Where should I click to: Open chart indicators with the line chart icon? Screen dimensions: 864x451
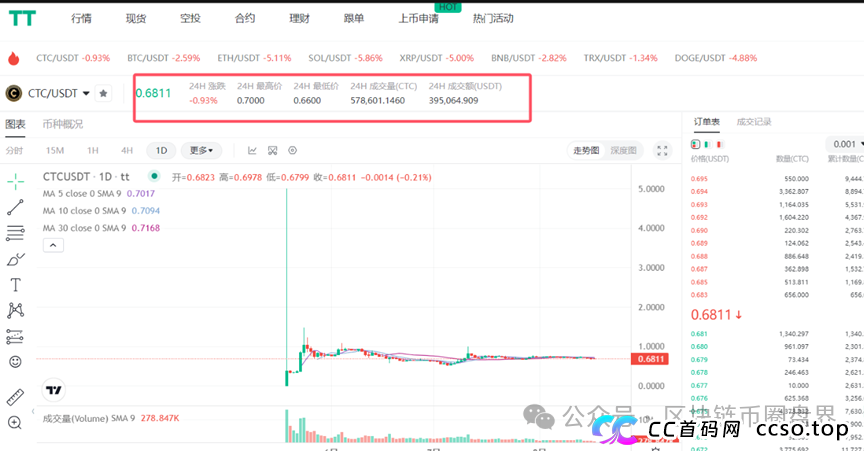tap(252, 151)
